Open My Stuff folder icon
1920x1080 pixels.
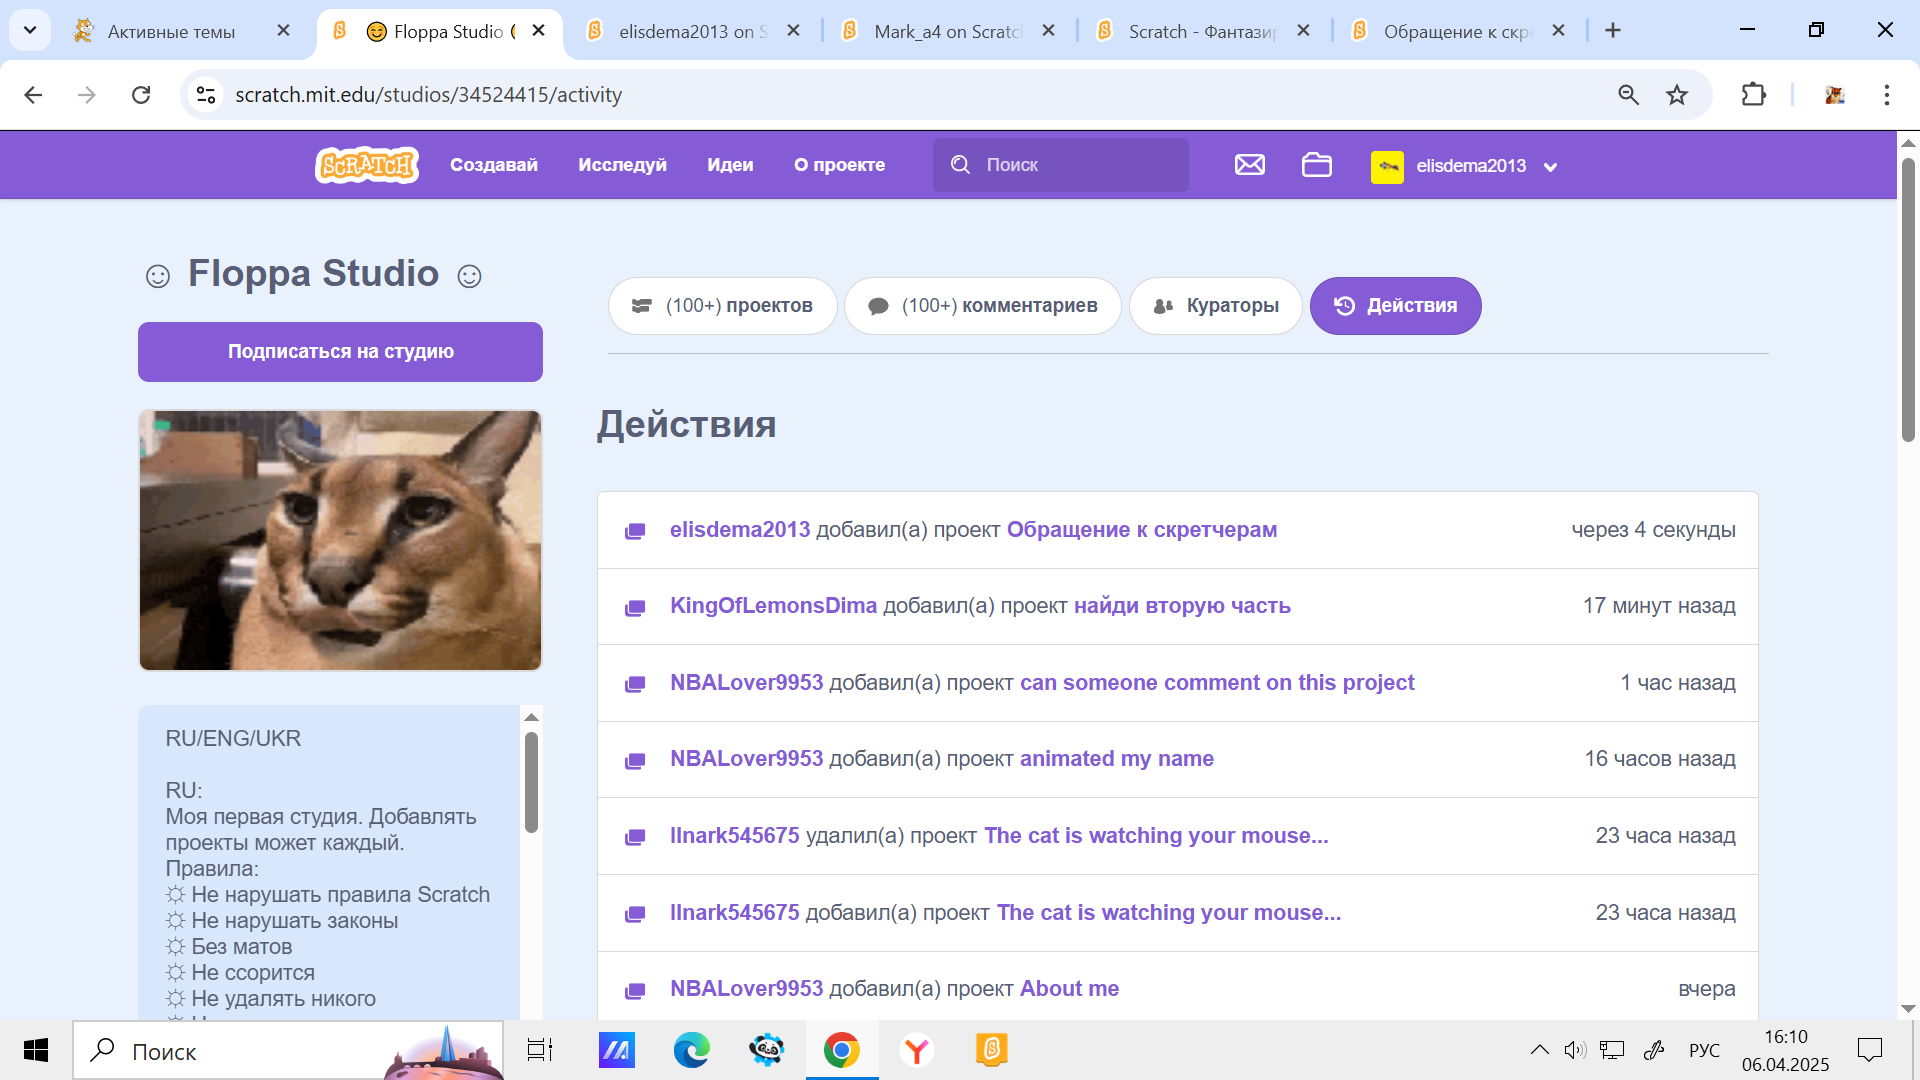click(1316, 165)
